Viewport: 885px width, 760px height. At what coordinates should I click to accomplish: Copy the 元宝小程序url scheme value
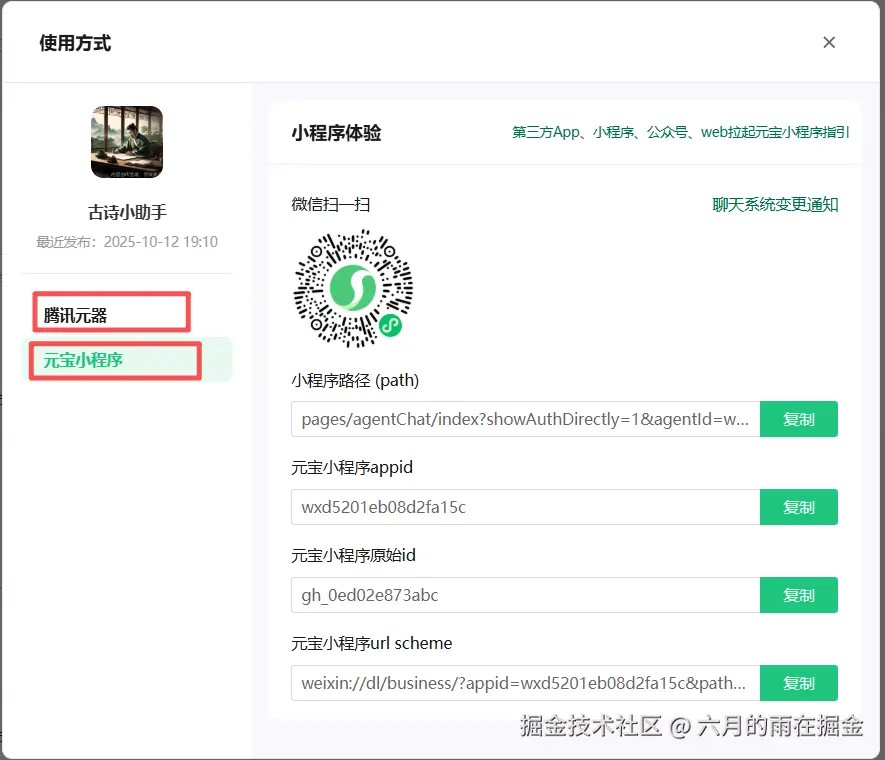coord(799,683)
